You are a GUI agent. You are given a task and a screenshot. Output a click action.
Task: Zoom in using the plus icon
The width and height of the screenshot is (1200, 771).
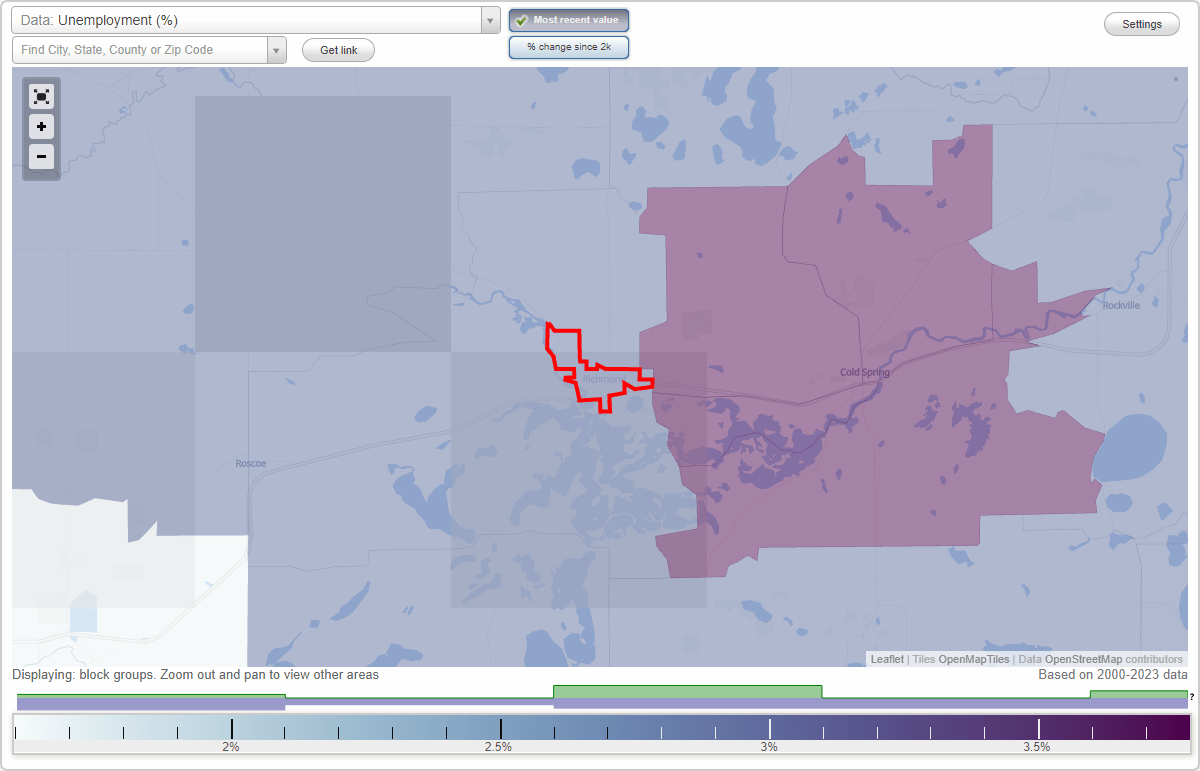(x=41, y=126)
